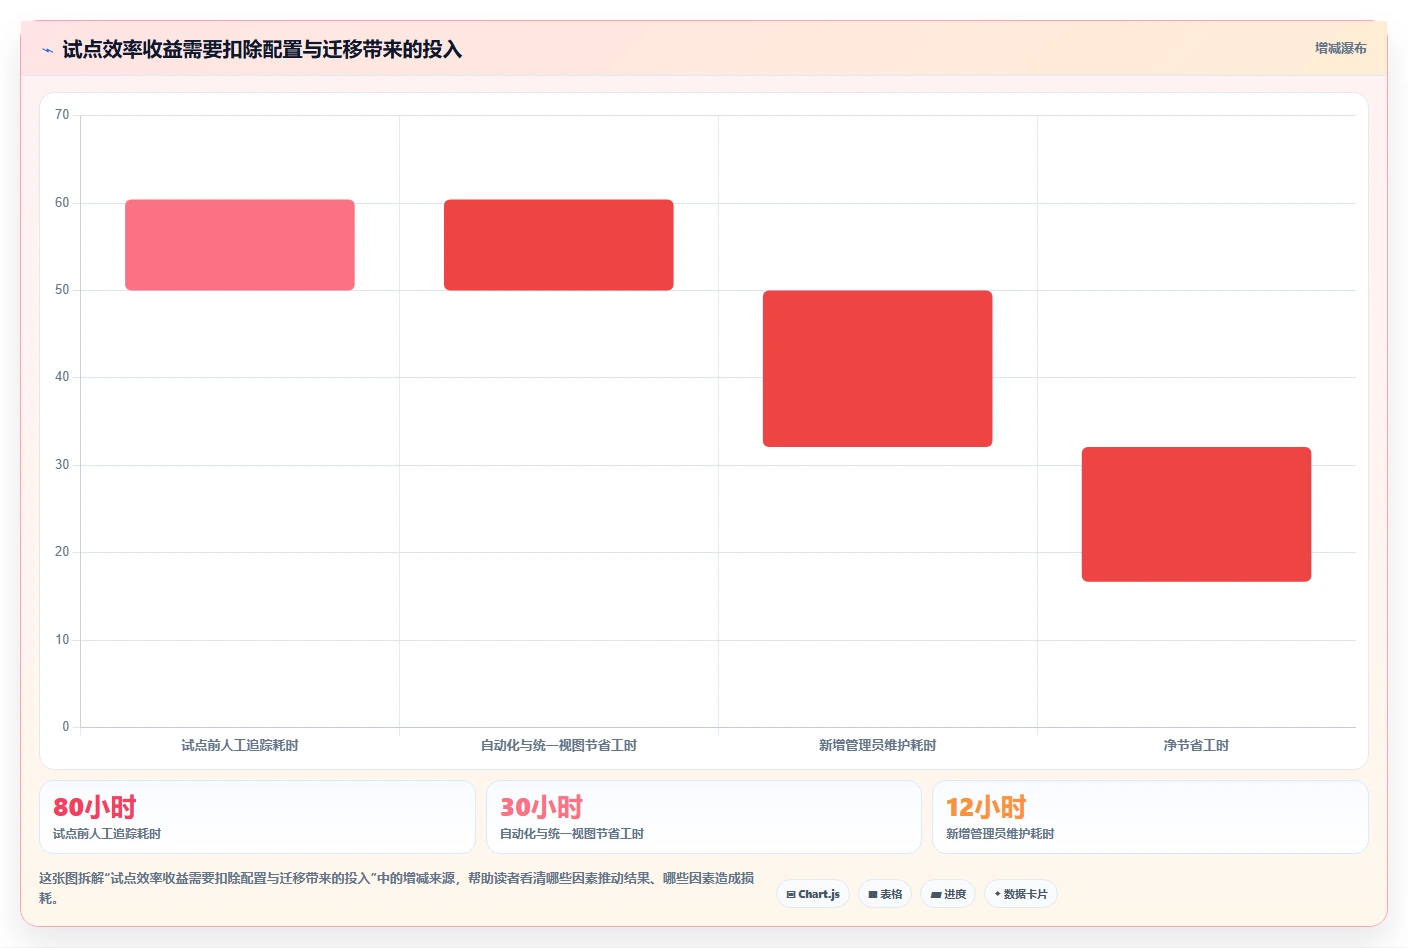Click the 增减瀑布 tag in the header
Screen dimensions: 1408x948
pos(1340,48)
